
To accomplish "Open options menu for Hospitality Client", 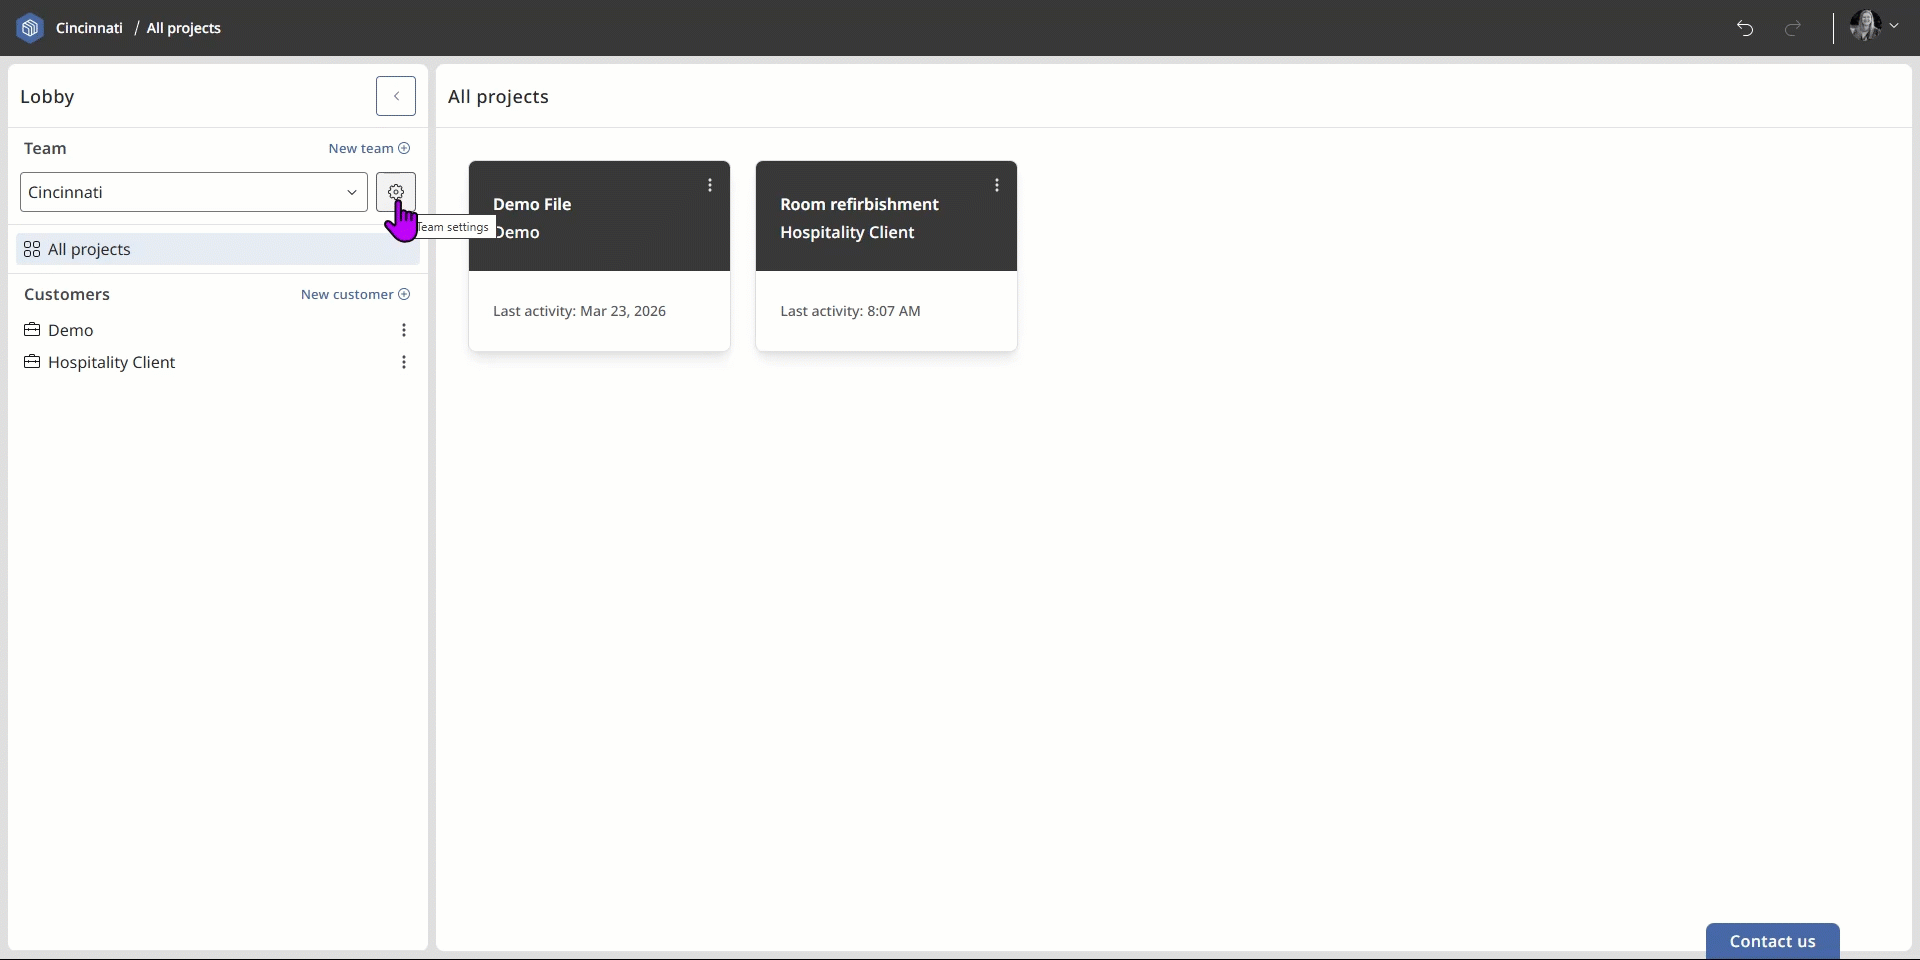I will coord(404,362).
